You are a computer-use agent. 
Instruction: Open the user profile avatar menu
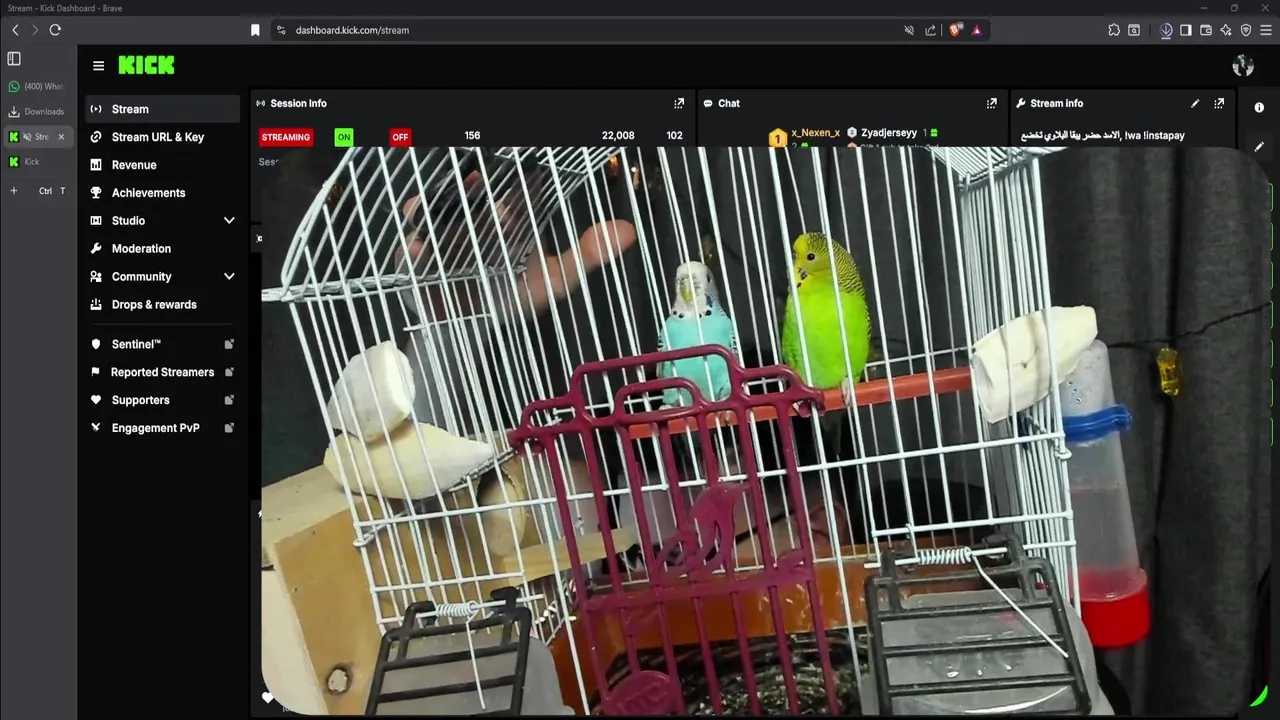click(1243, 66)
